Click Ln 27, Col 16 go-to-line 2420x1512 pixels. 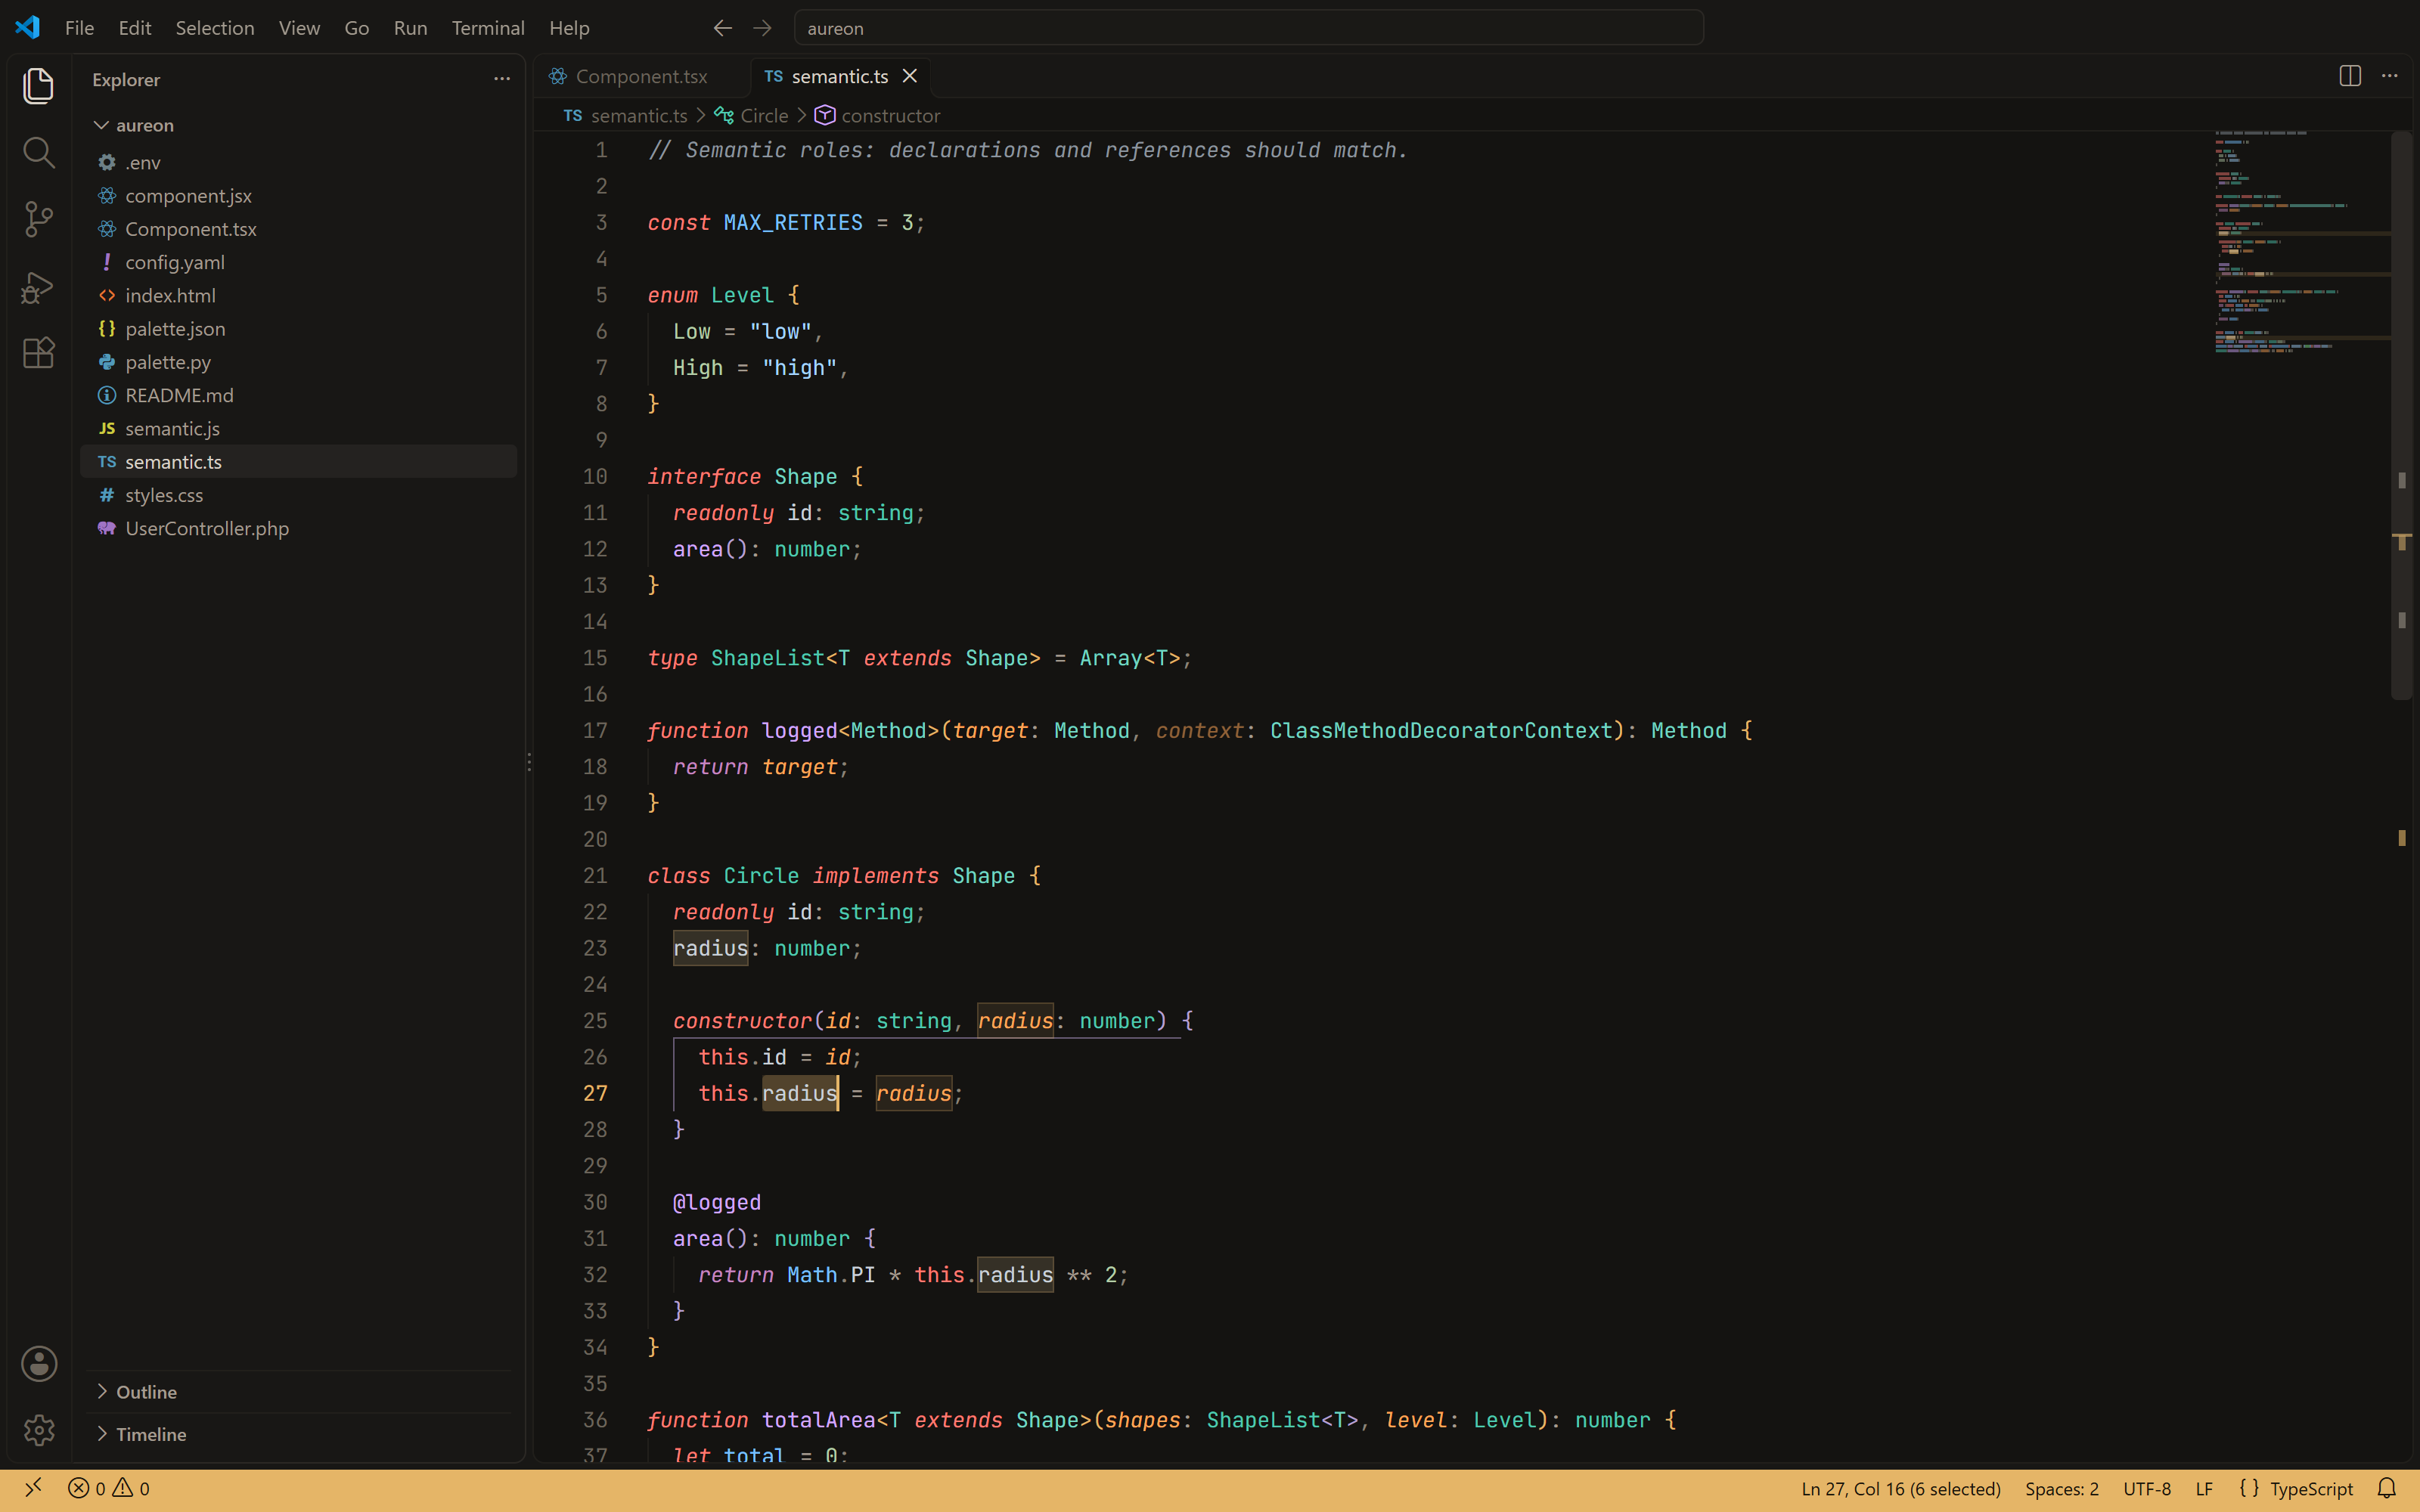click(x=1901, y=1489)
